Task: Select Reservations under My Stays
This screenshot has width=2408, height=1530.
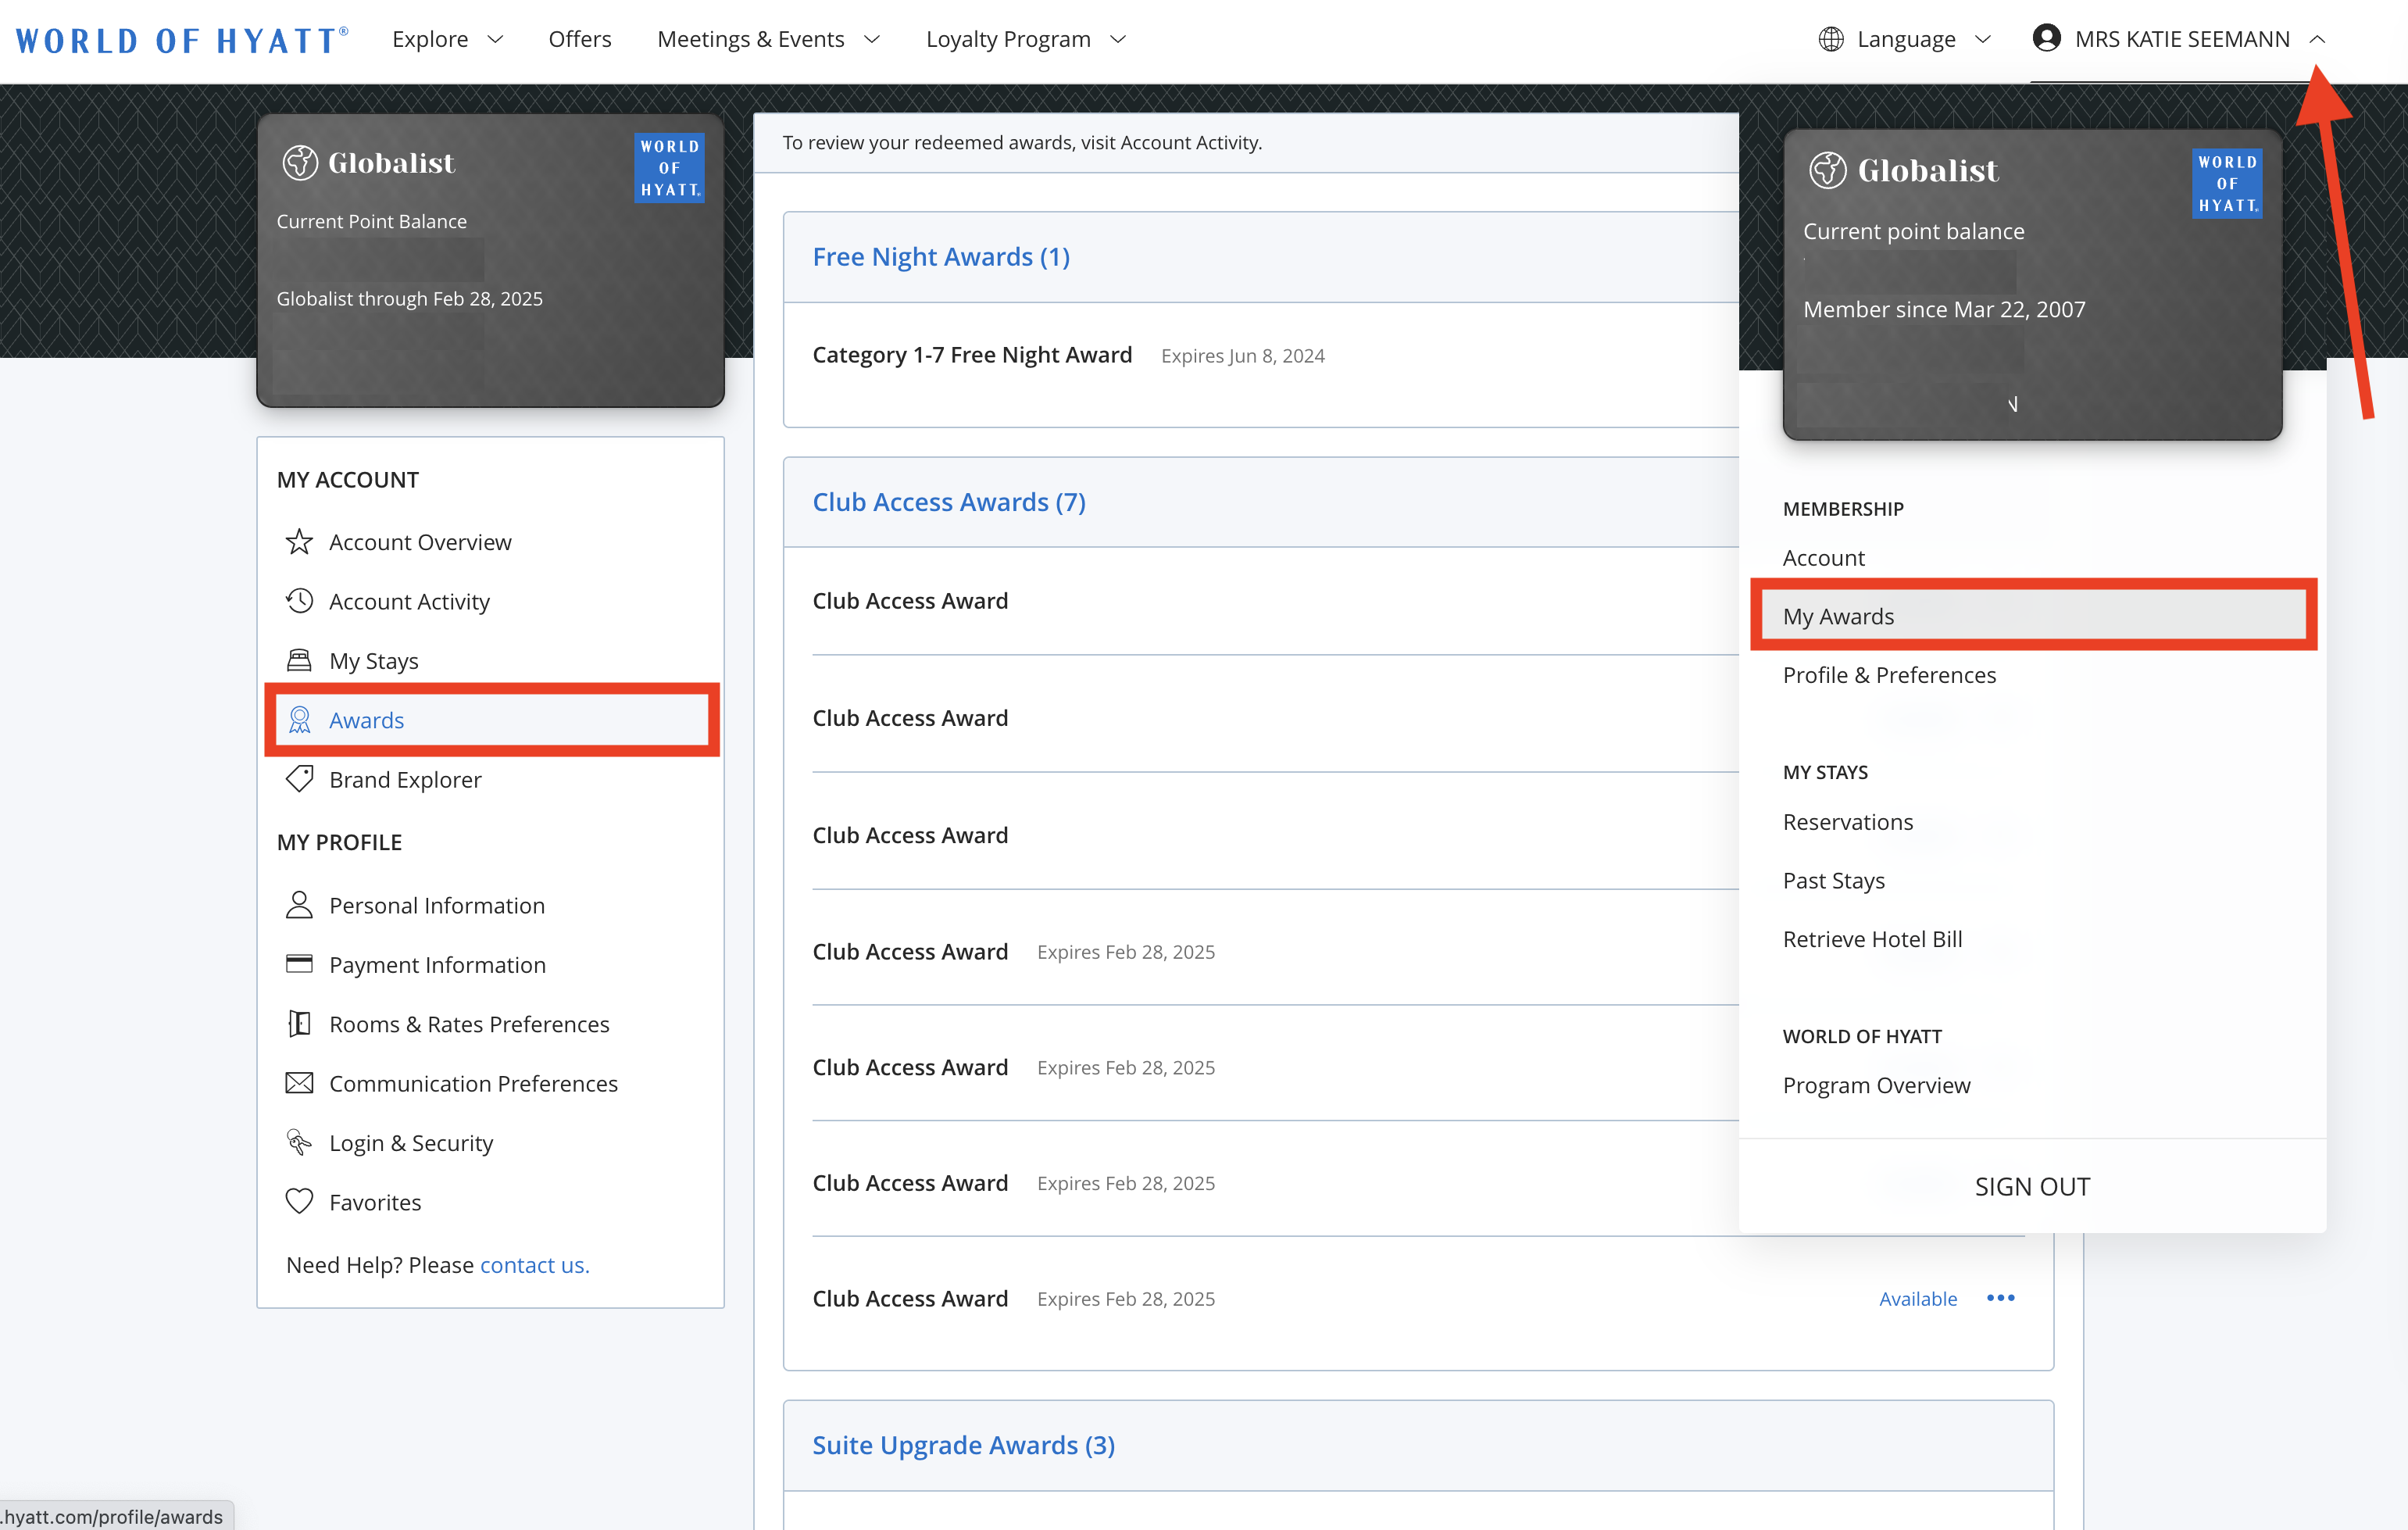Action: coord(1848,822)
